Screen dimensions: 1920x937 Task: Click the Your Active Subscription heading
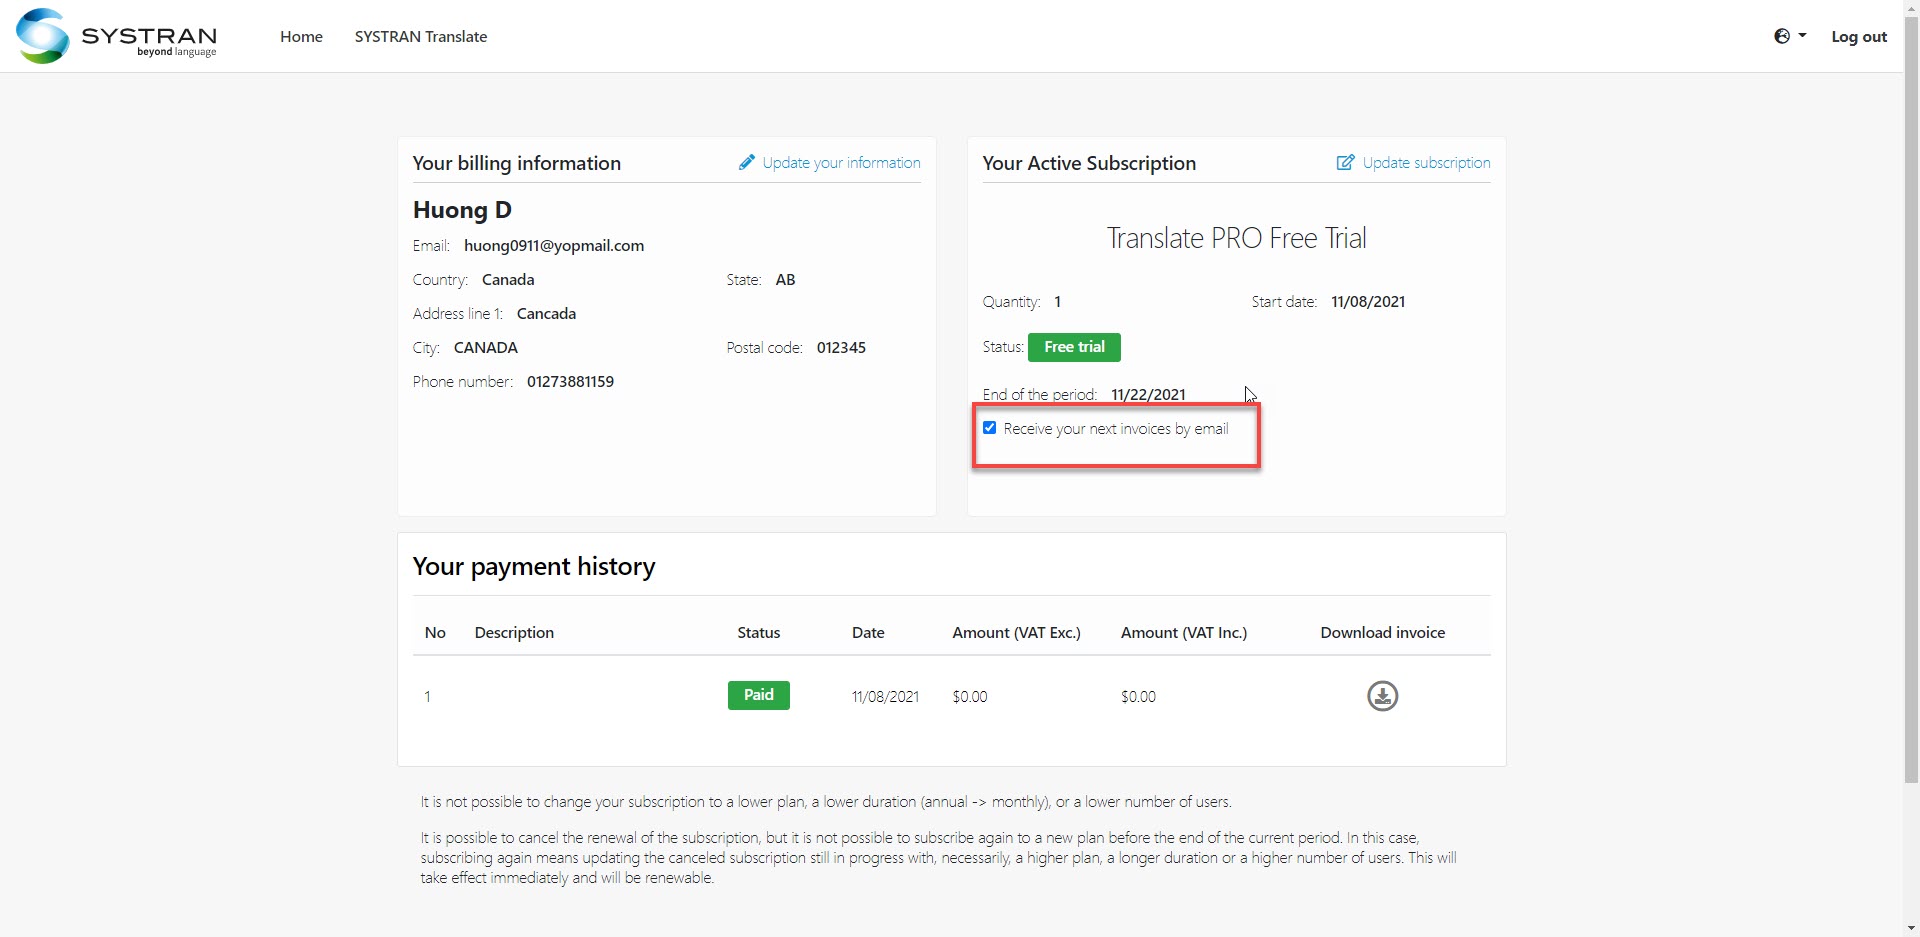pyautogui.click(x=1089, y=163)
